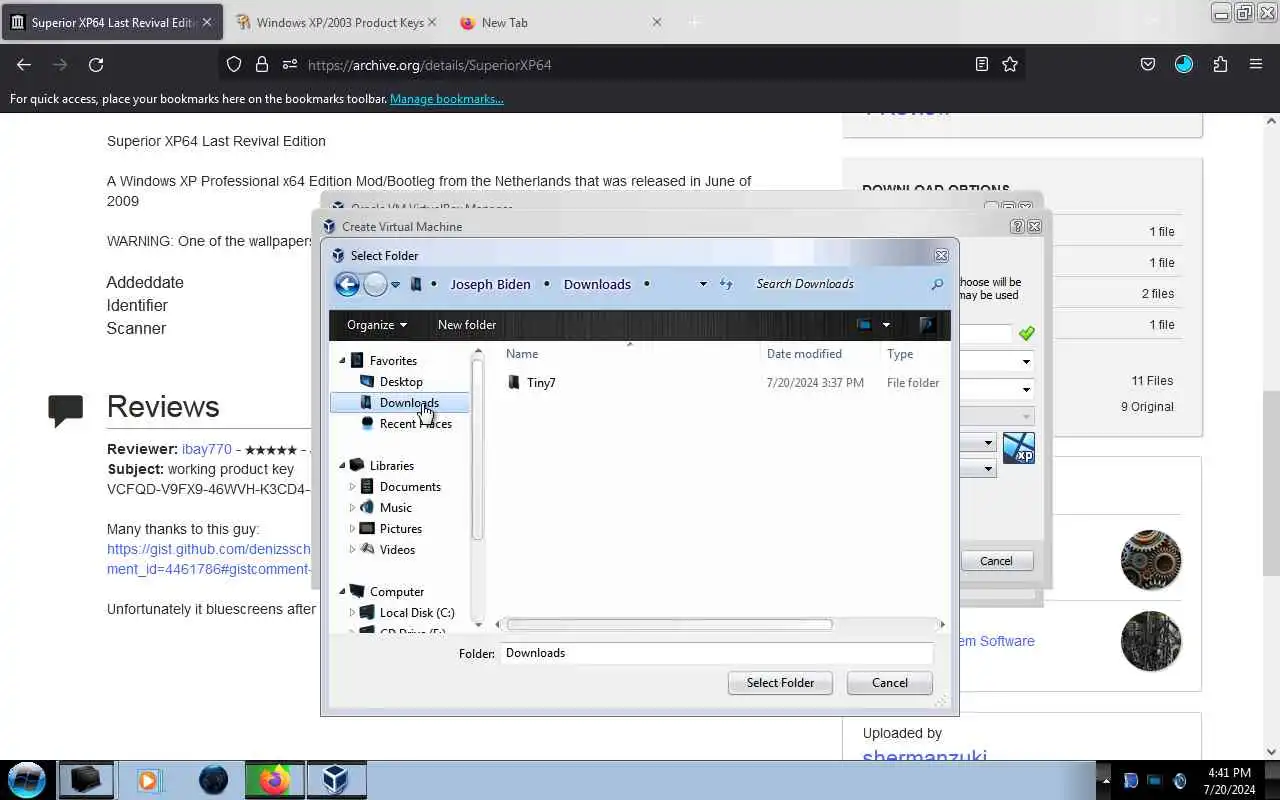
Task: Reload the archive.org page
Action: (x=96, y=64)
